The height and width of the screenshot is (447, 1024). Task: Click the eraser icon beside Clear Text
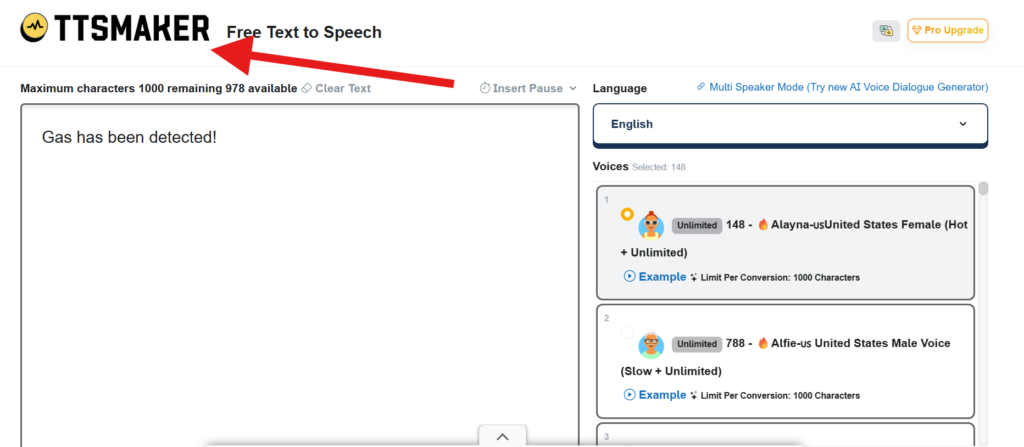click(x=307, y=88)
